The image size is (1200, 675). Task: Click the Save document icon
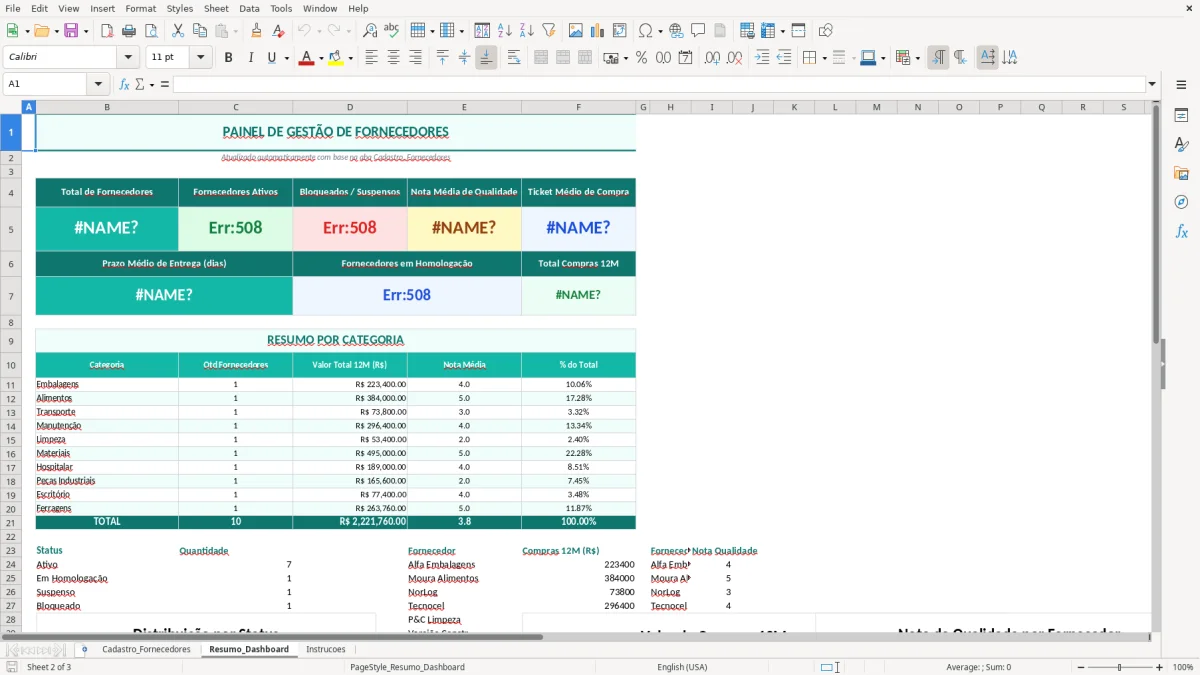[x=71, y=31]
